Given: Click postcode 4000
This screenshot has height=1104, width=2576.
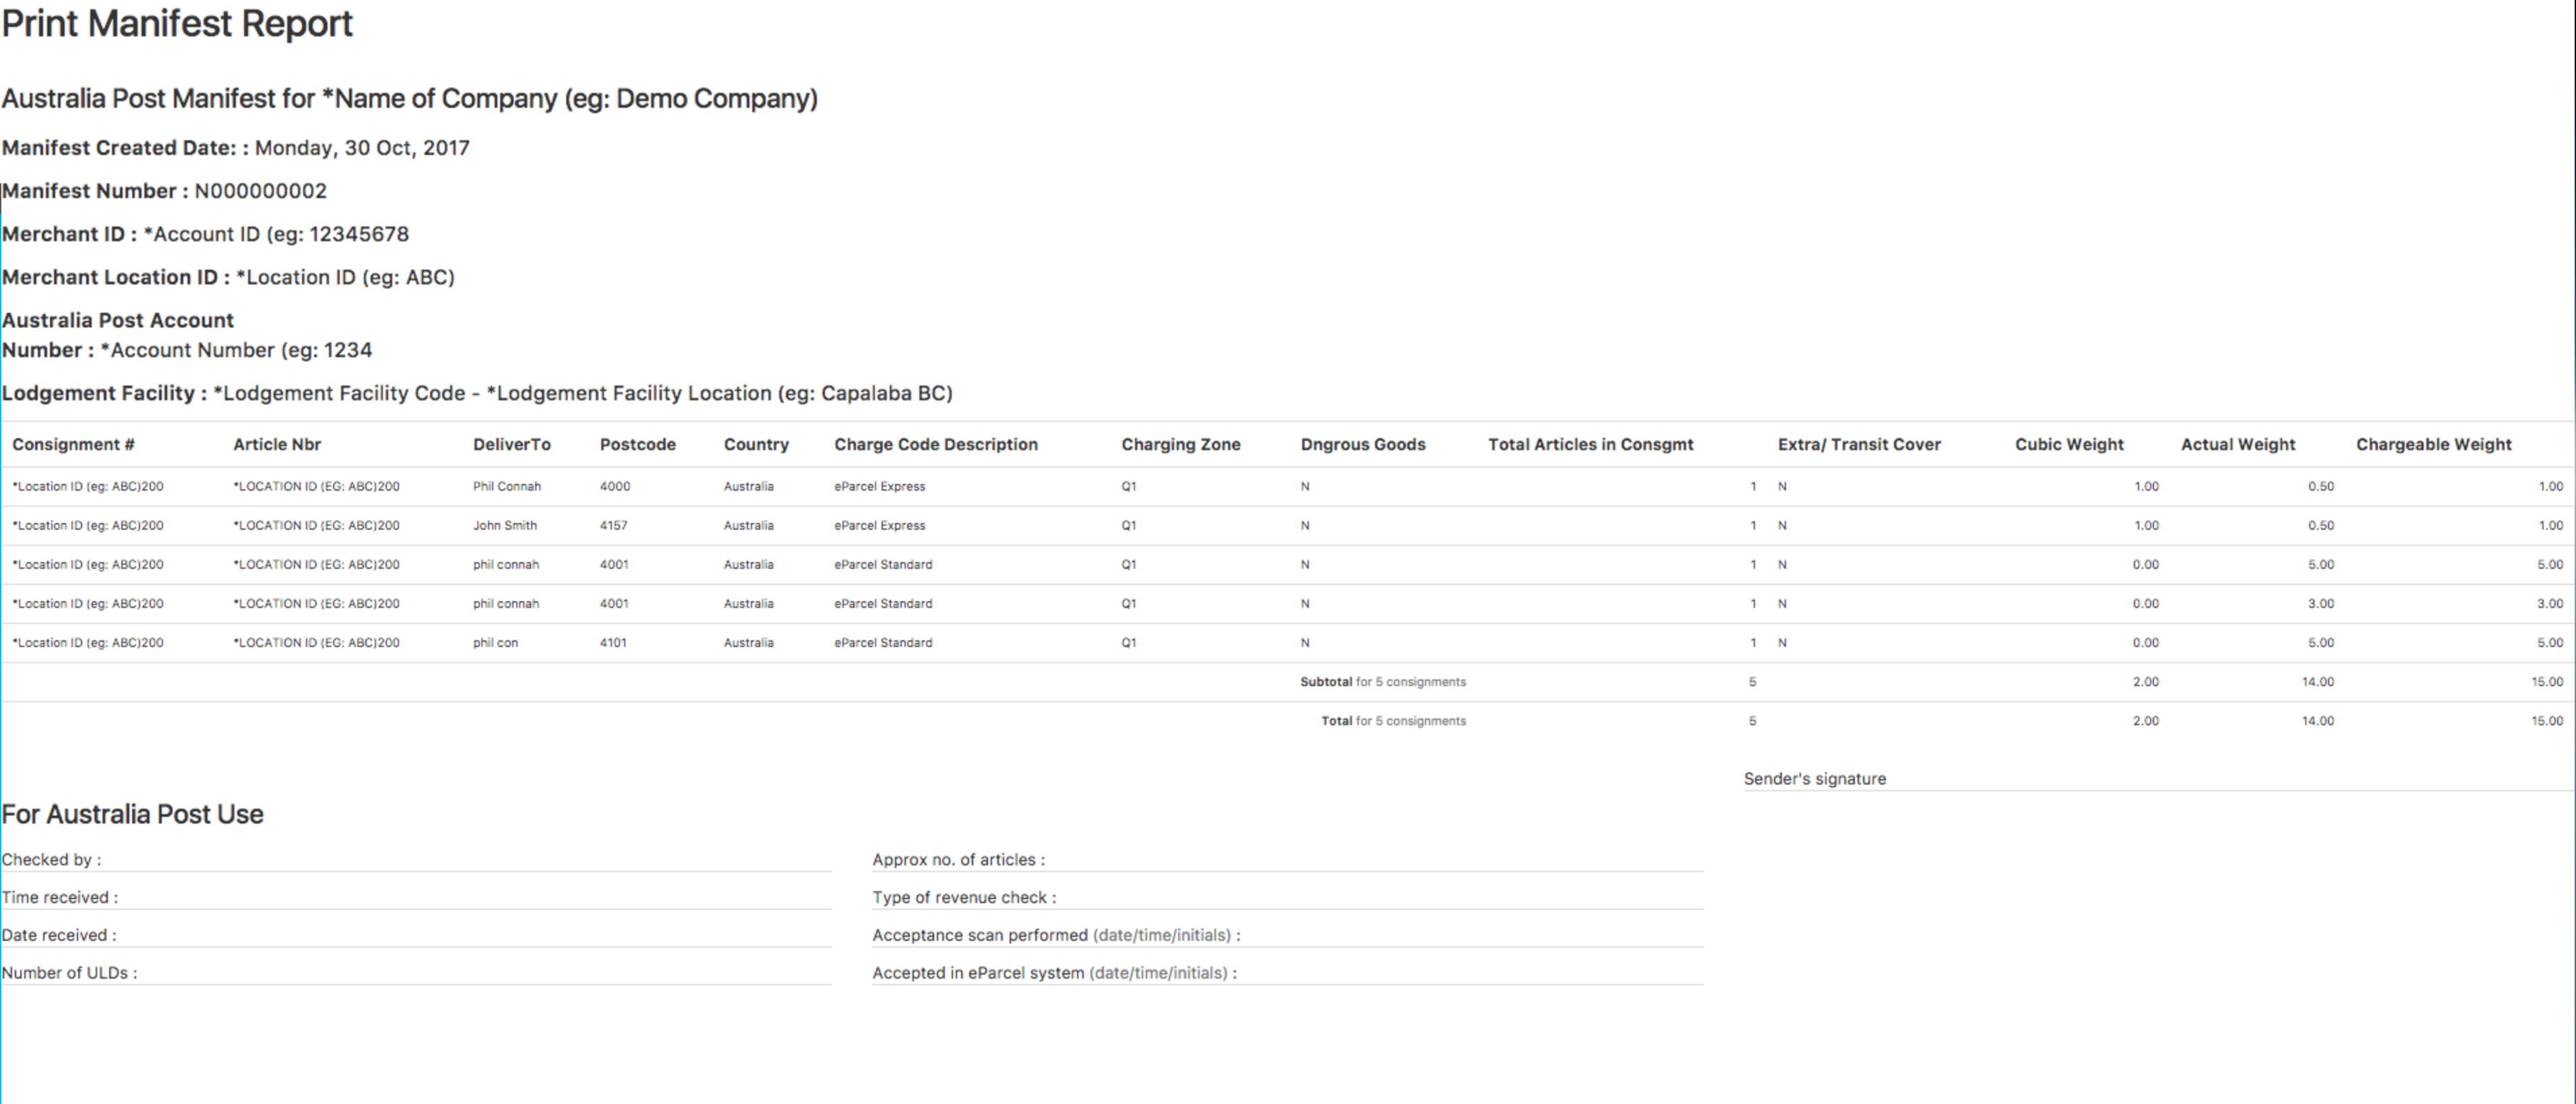Looking at the screenshot, I should pyautogui.click(x=615, y=486).
